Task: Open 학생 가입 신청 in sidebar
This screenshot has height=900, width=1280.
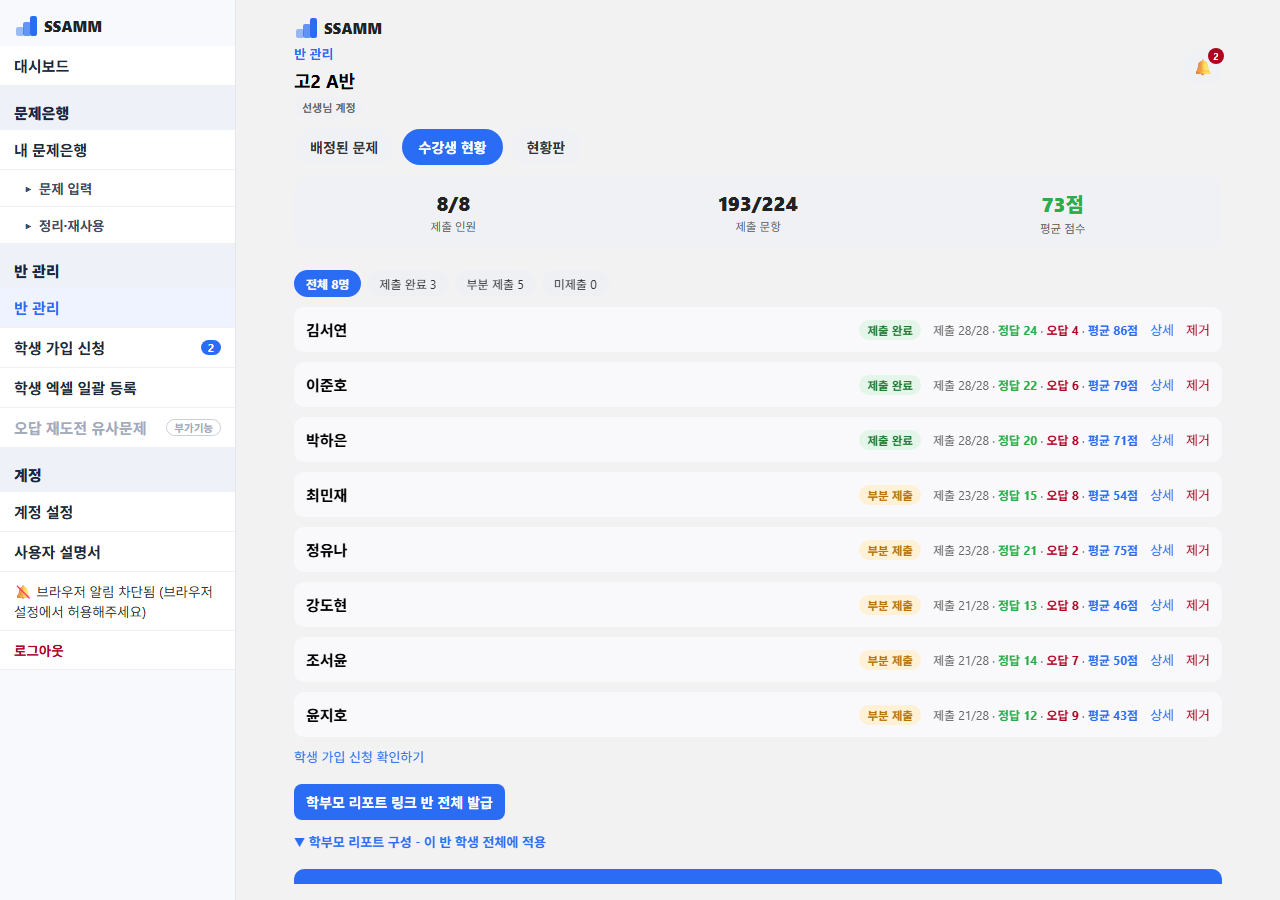Action: [x=117, y=348]
